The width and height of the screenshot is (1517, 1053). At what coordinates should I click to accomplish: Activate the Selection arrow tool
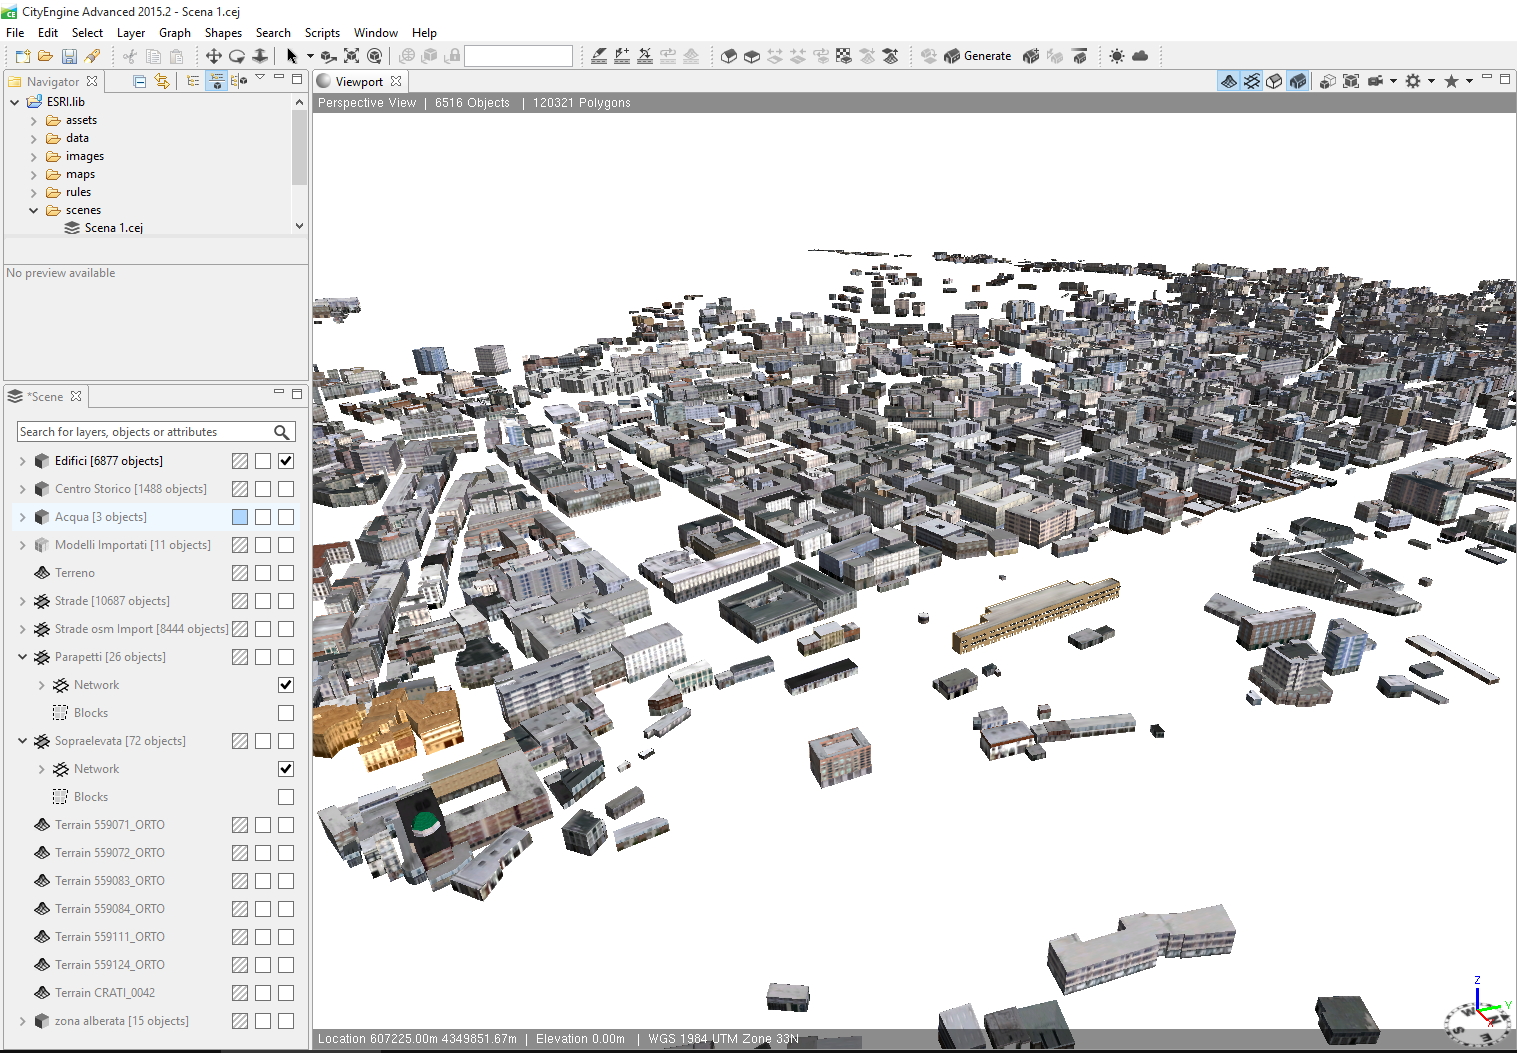(x=292, y=56)
